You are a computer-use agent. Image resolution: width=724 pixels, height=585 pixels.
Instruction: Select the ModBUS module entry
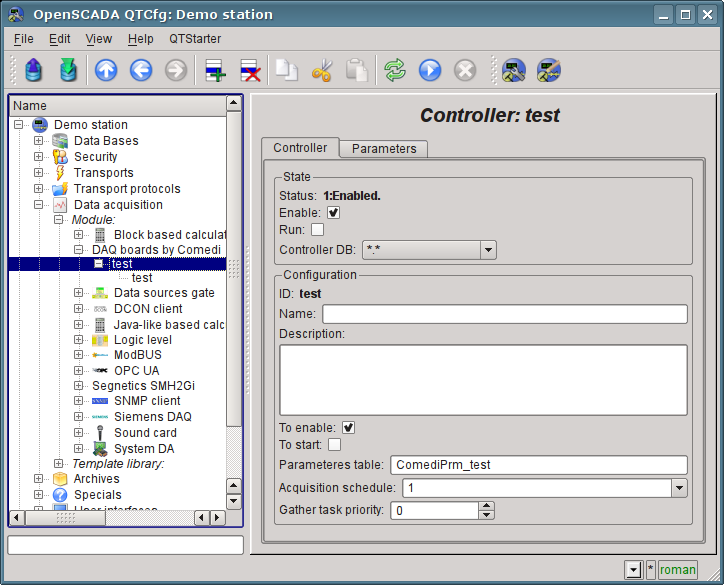coord(138,355)
